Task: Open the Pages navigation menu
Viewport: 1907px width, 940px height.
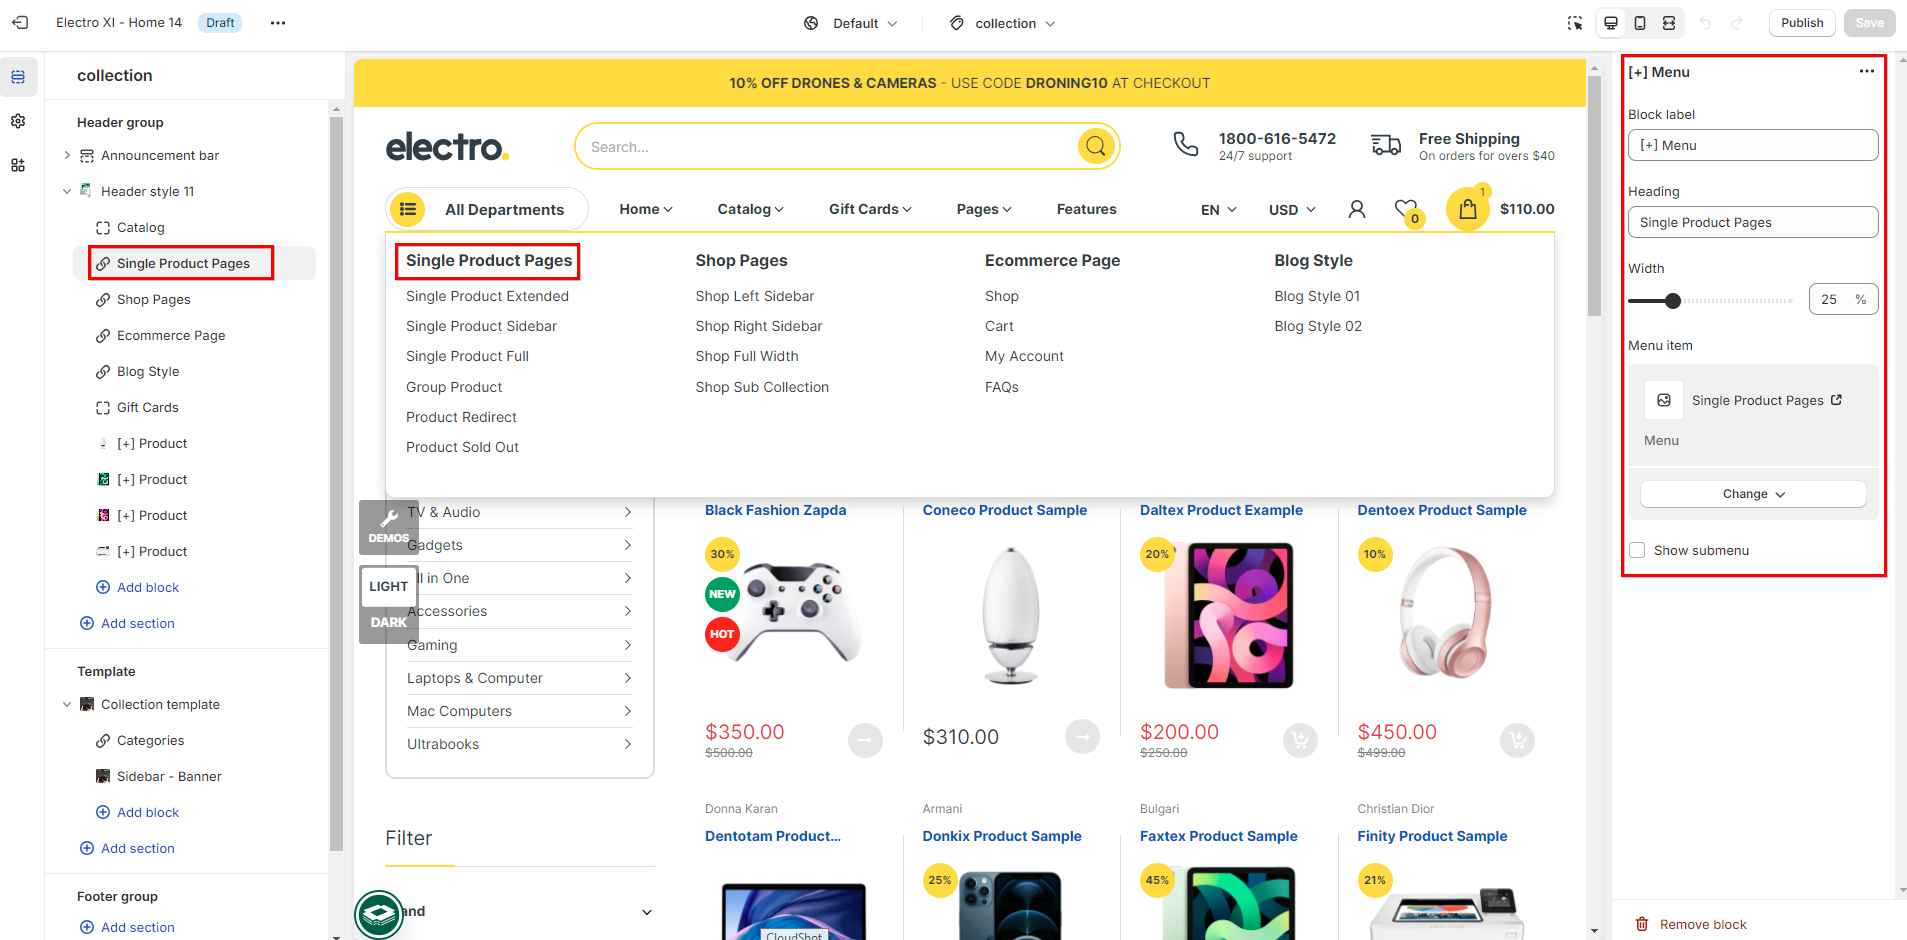Action: point(984,209)
